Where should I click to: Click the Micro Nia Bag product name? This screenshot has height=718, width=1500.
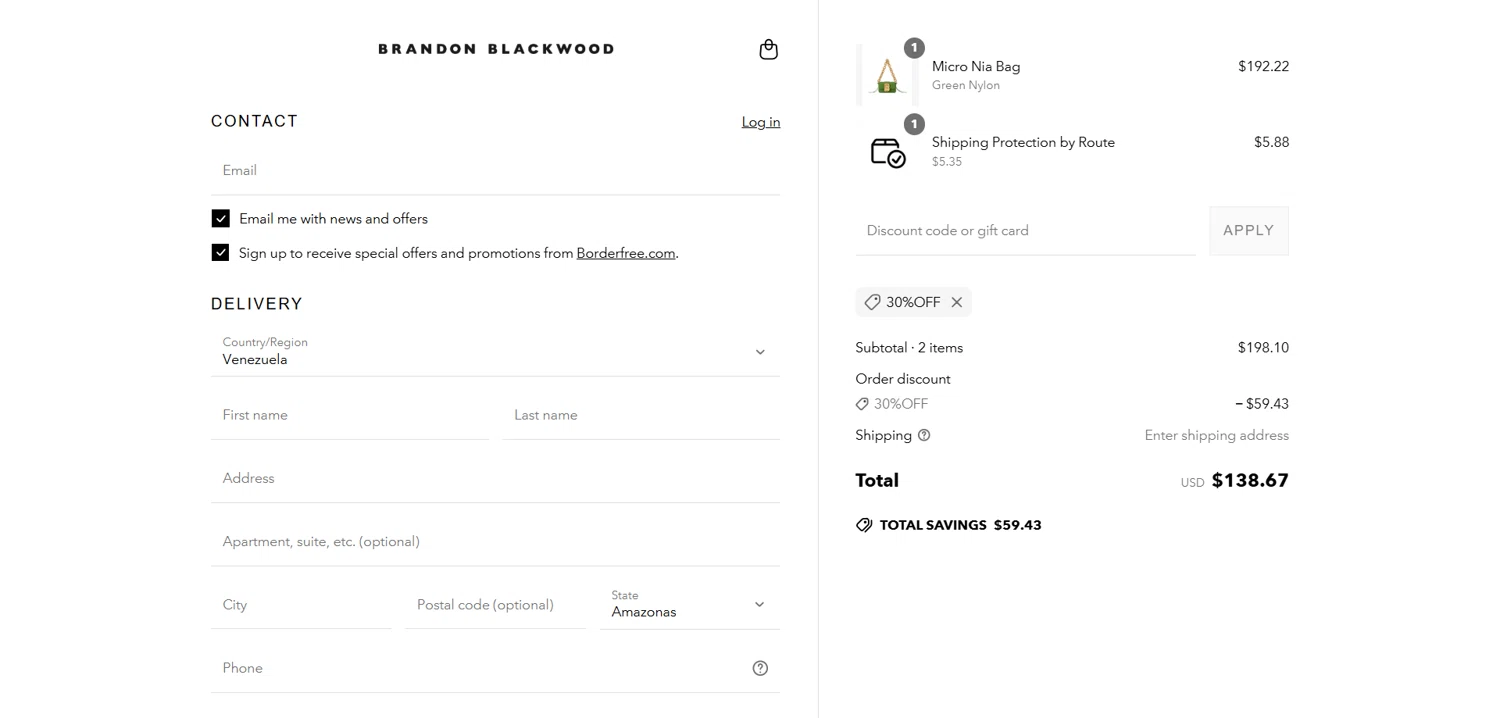[976, 67]
